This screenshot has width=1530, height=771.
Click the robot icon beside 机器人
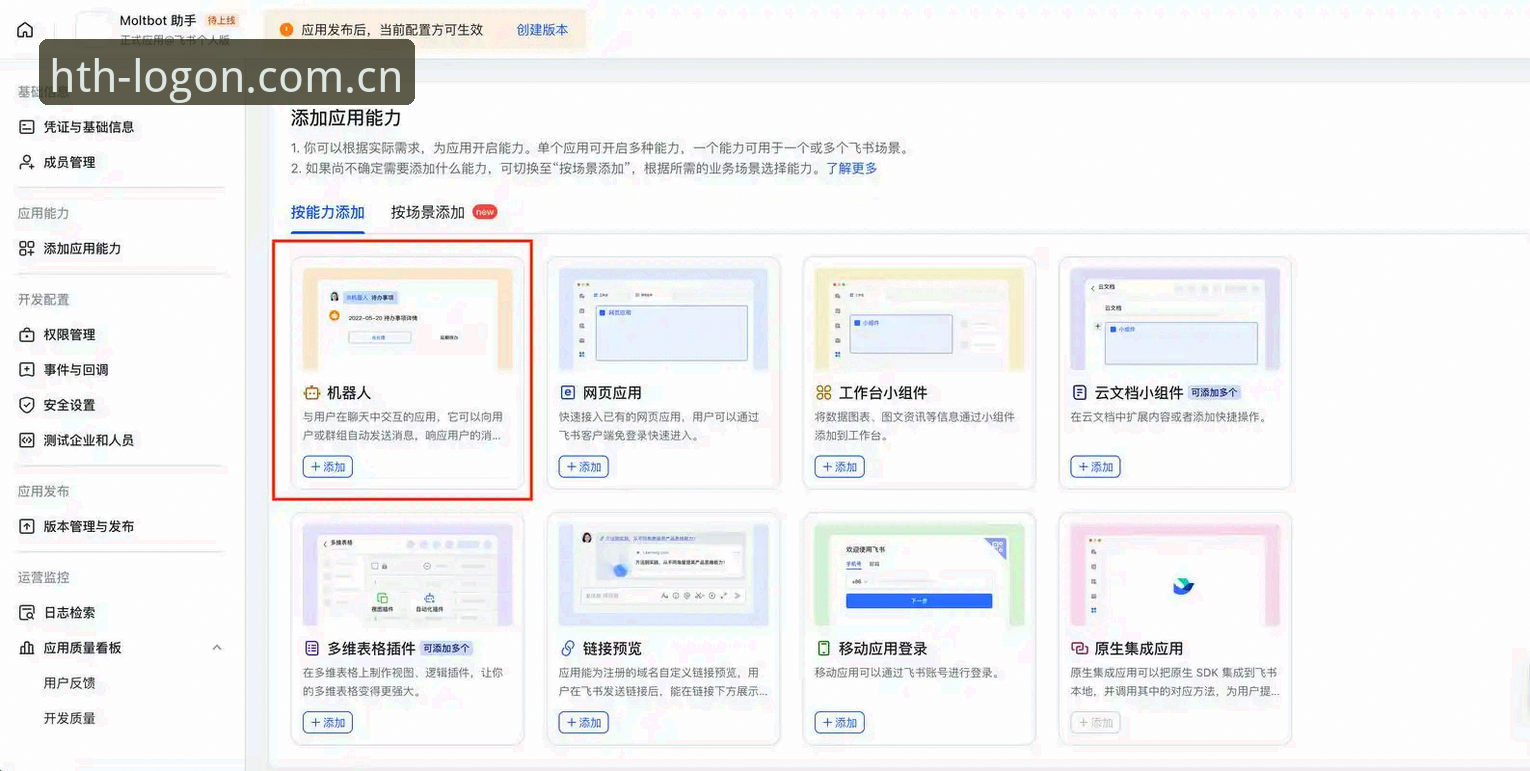(311, 393)
